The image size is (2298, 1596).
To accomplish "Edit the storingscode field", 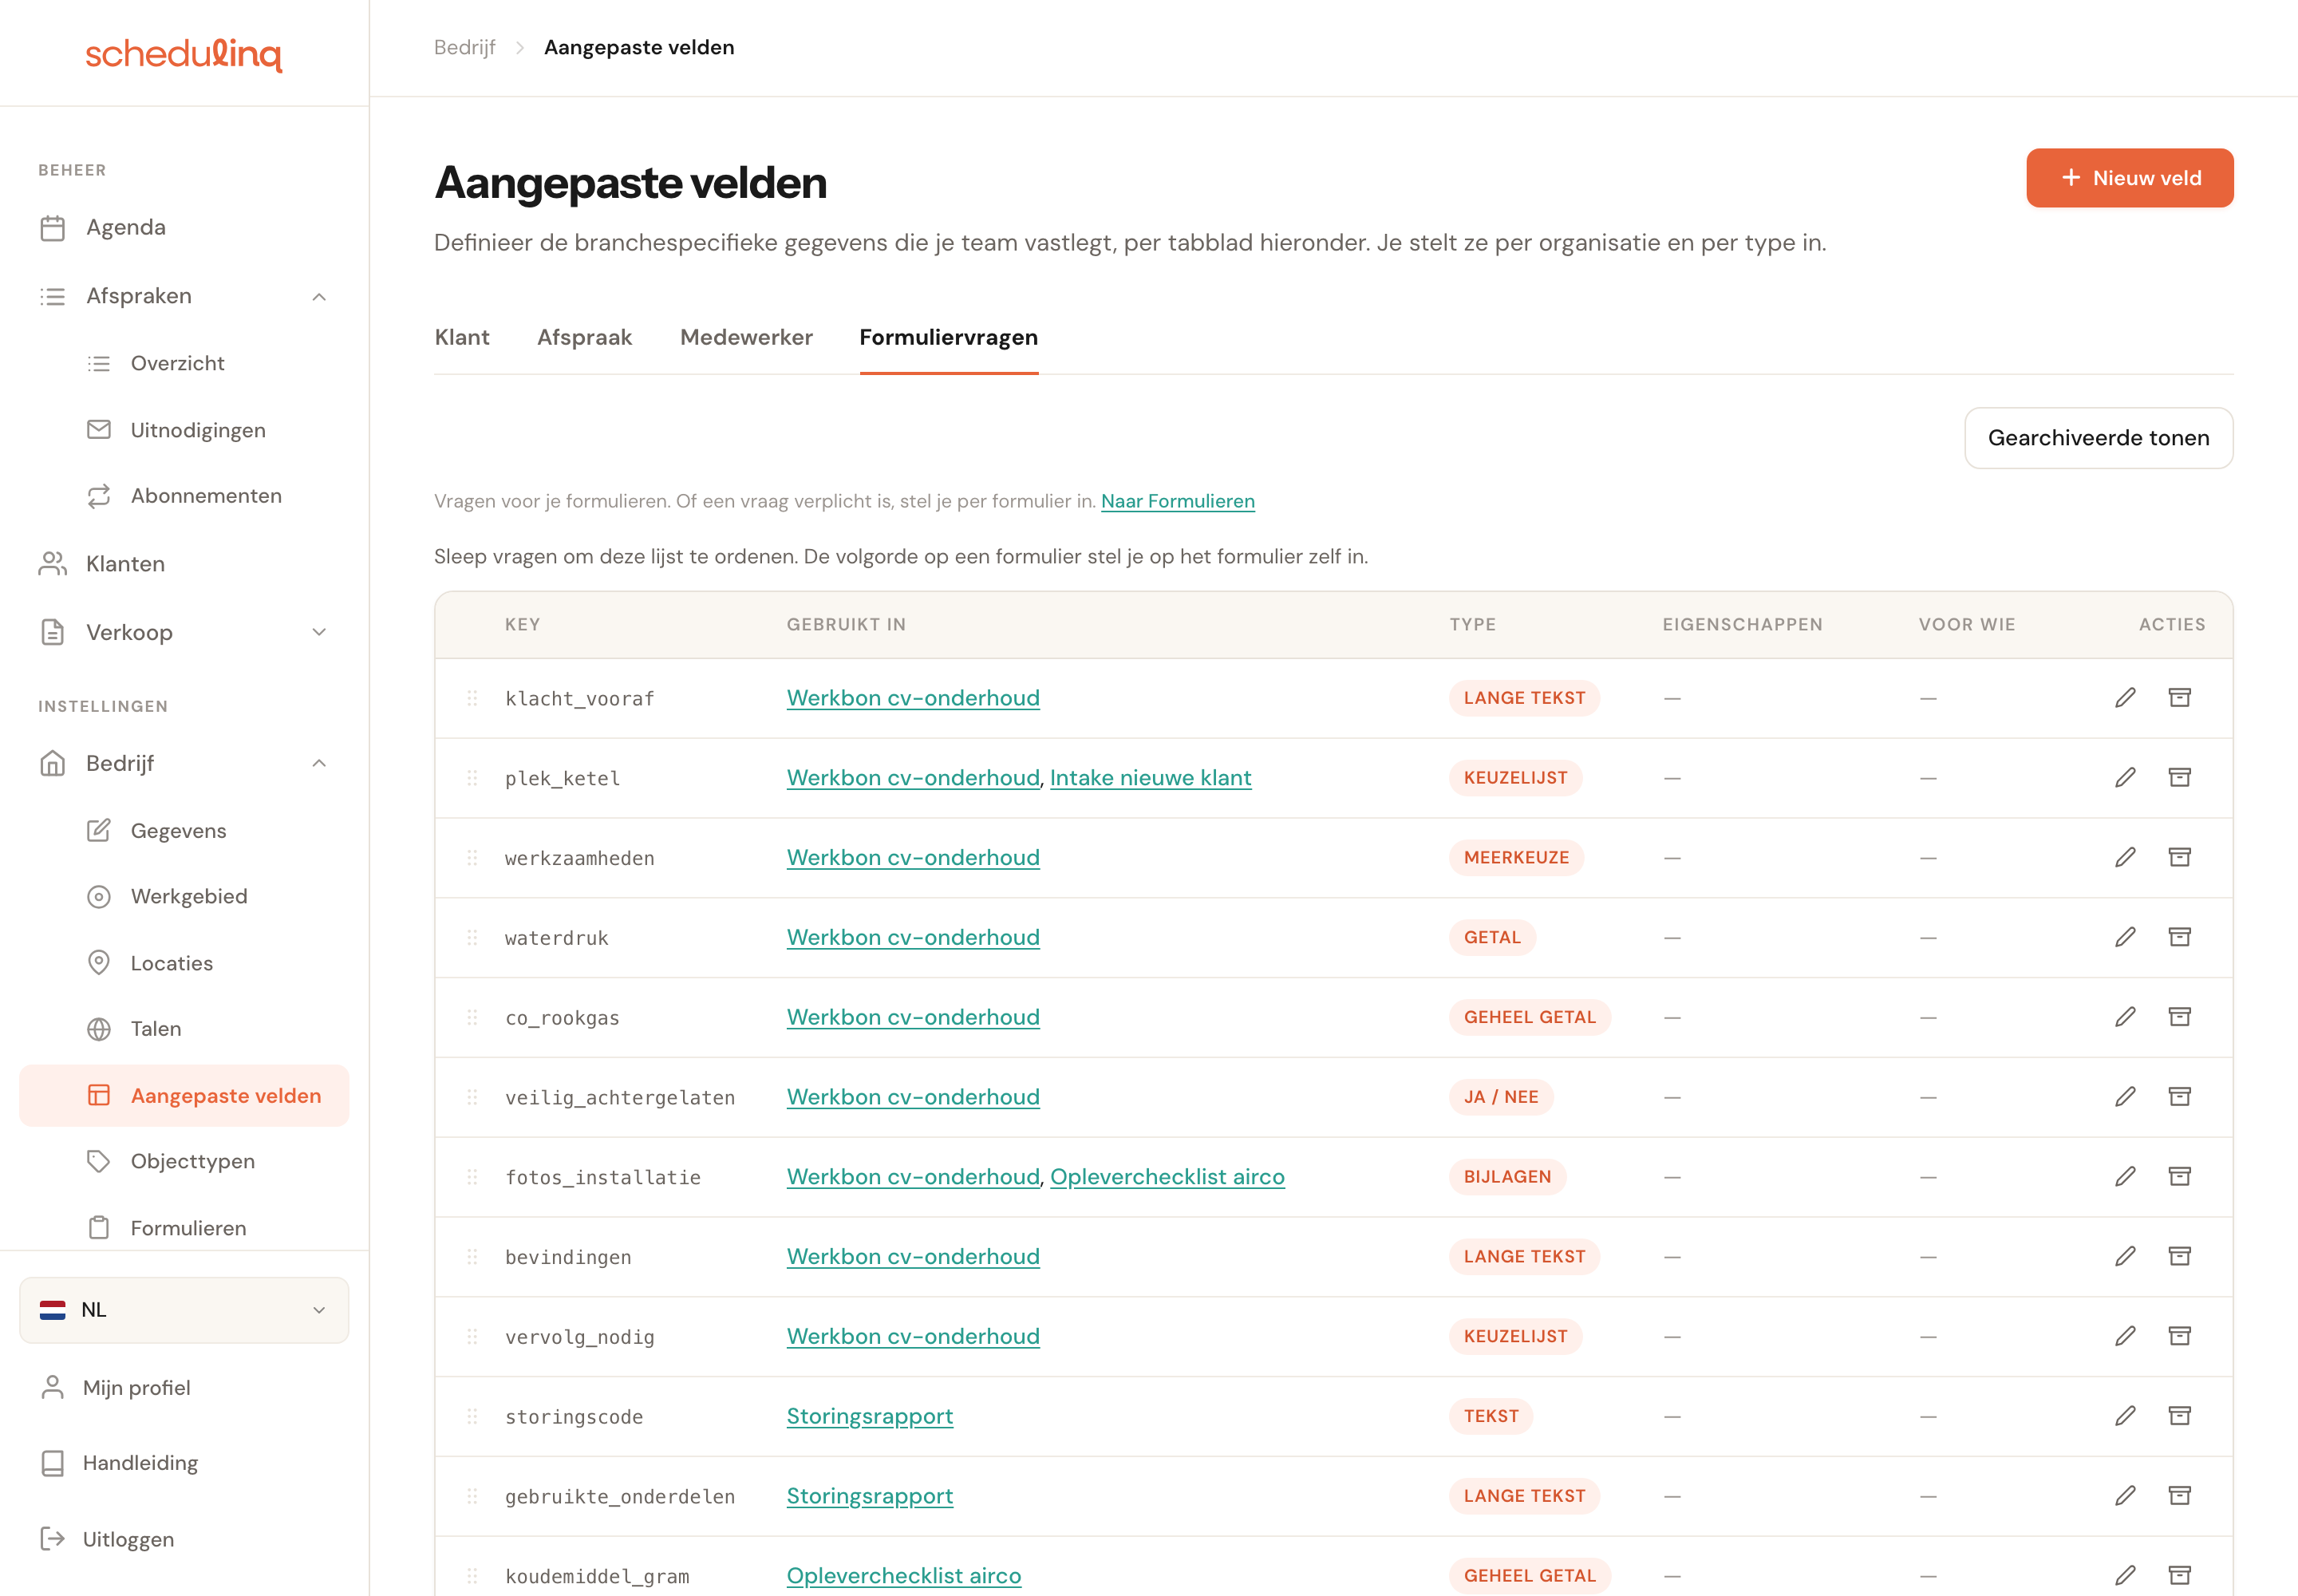I will pos(2125,1416).
